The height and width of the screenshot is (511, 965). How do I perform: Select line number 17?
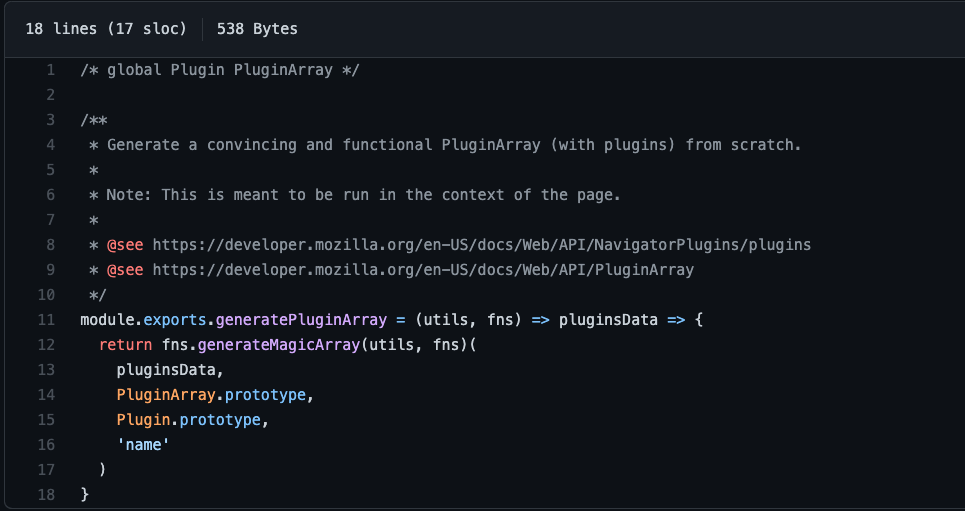coord(46,470)
